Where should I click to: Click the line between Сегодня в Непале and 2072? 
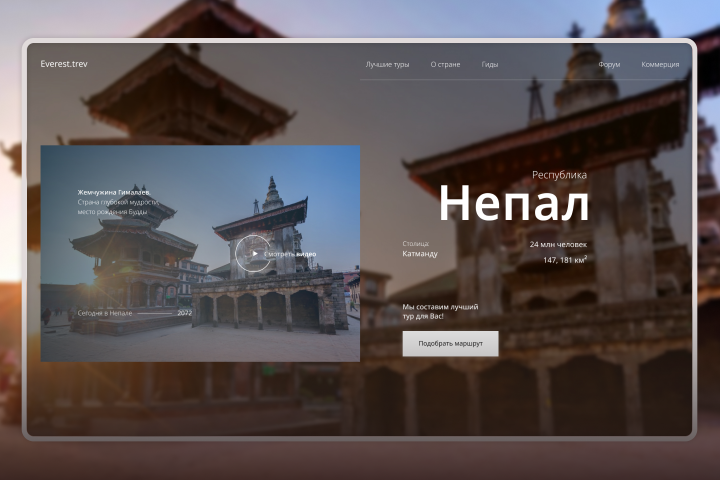click(x=155, y=313)
